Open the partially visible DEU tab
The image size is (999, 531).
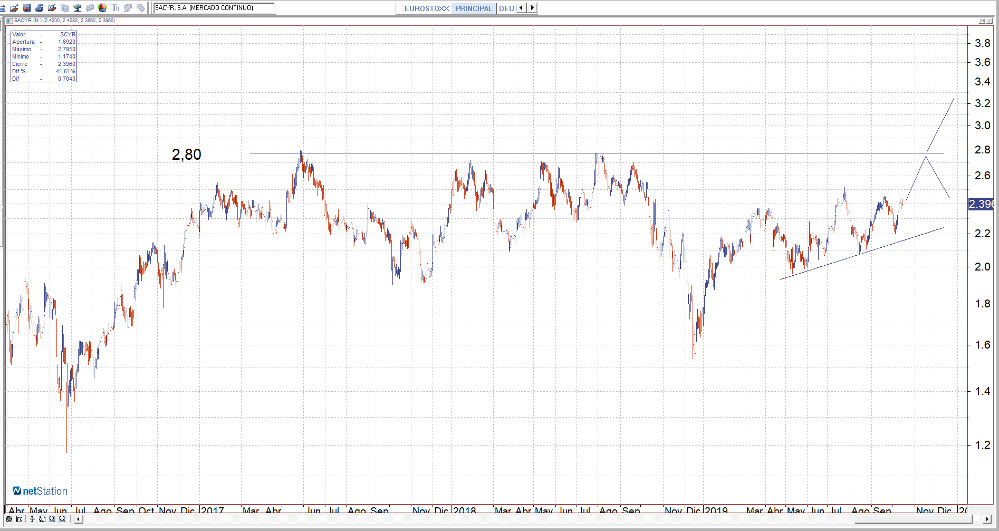tap(506, 8)
